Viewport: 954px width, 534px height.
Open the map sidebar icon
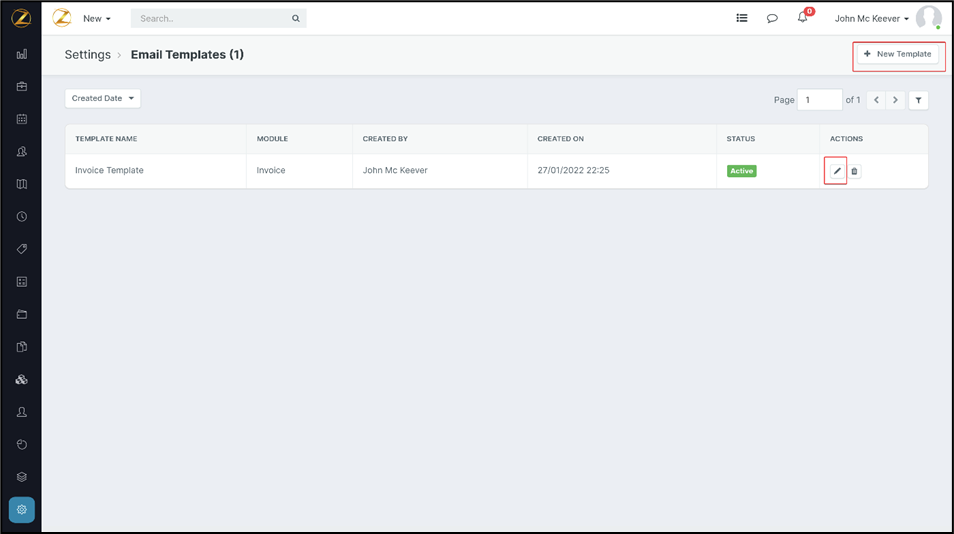pyautogui.click(x=22, y=184)
